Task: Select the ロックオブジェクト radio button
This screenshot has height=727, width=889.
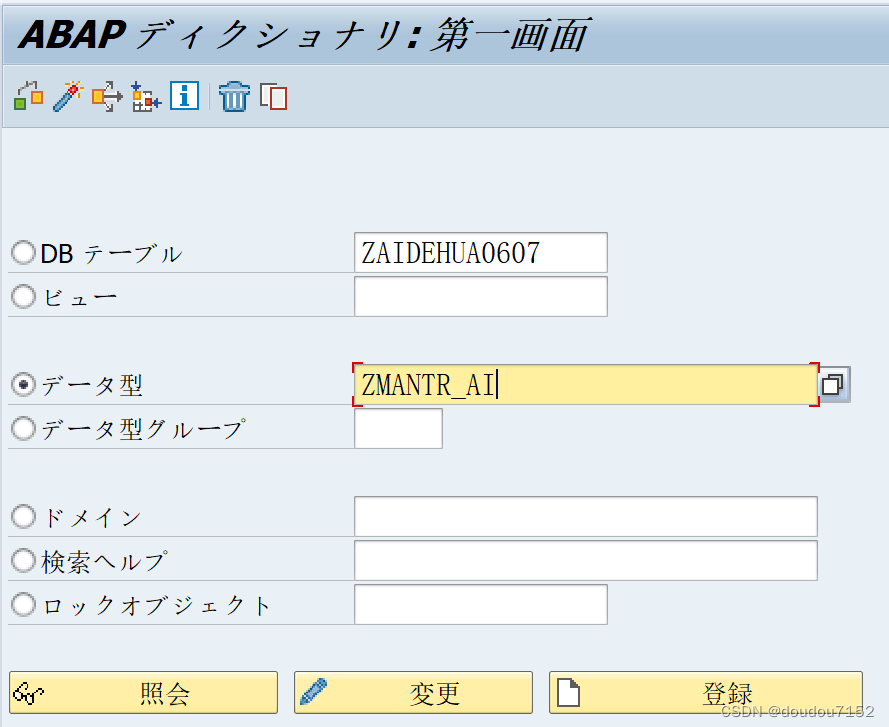Action: click(x=22, y=605)
